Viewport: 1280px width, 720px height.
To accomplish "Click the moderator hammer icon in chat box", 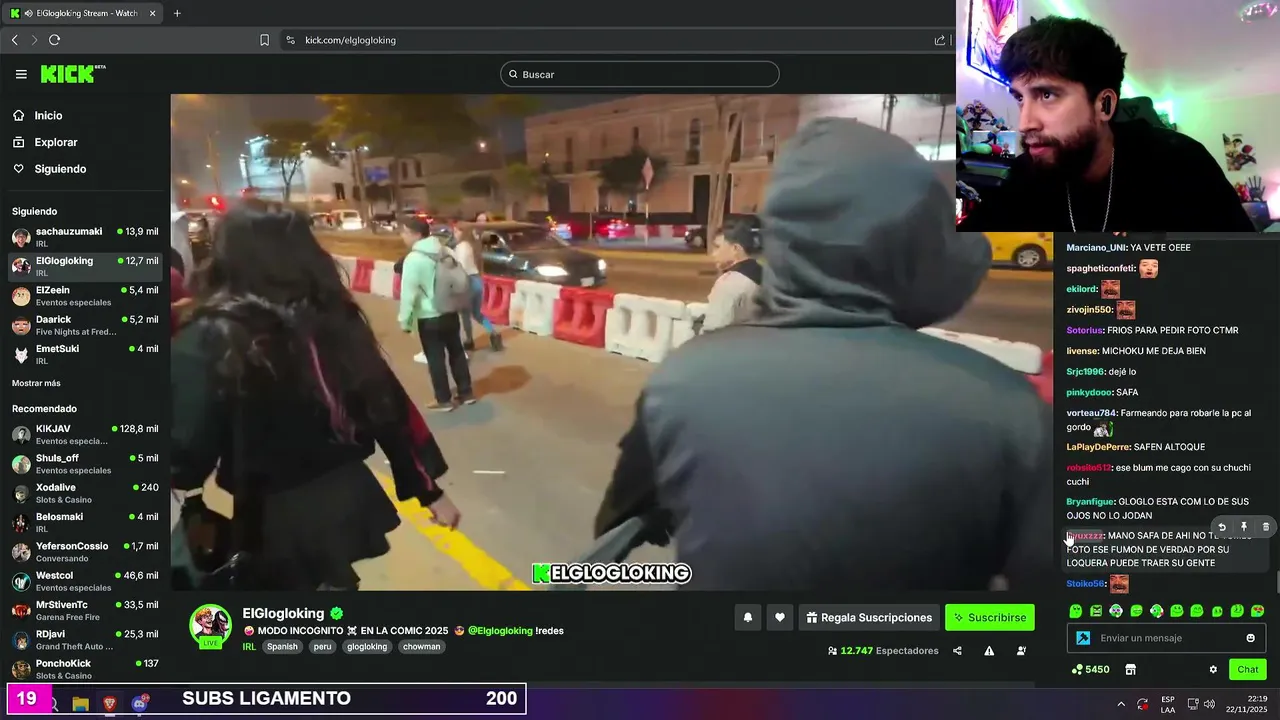I will (x=1083, y=638).
